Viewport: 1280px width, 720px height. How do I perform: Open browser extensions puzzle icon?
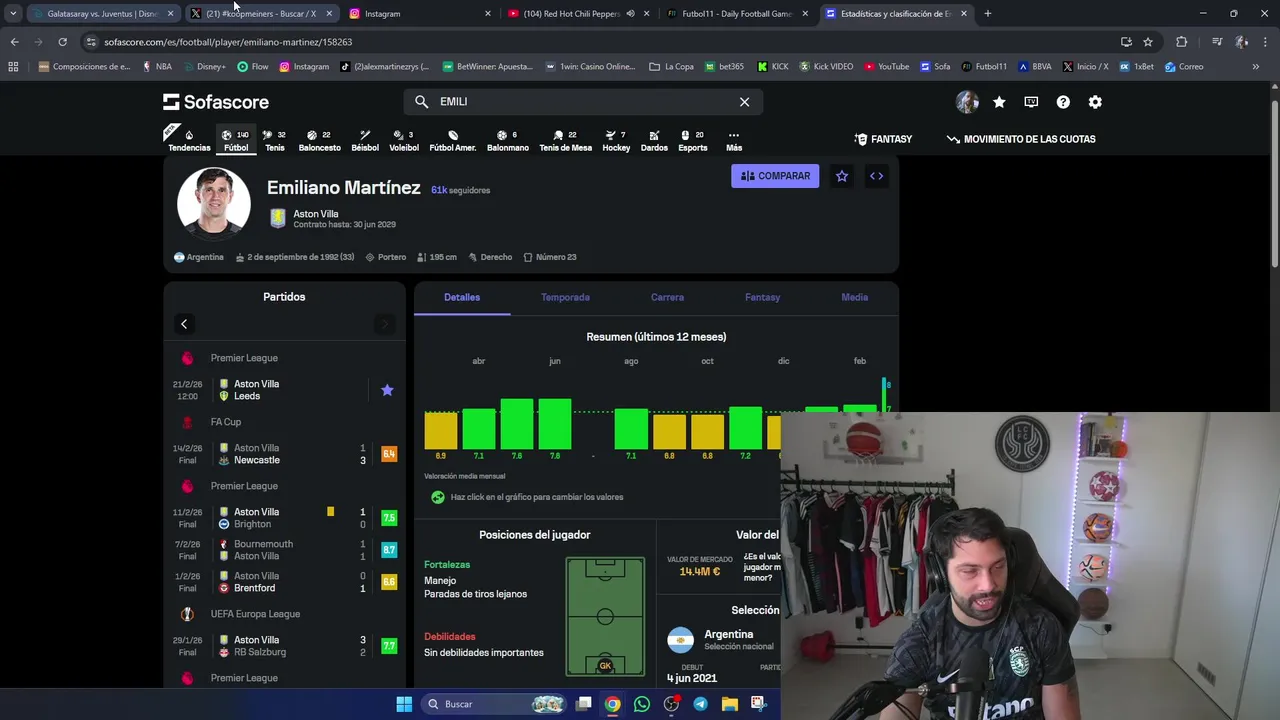click(1182, 42)
